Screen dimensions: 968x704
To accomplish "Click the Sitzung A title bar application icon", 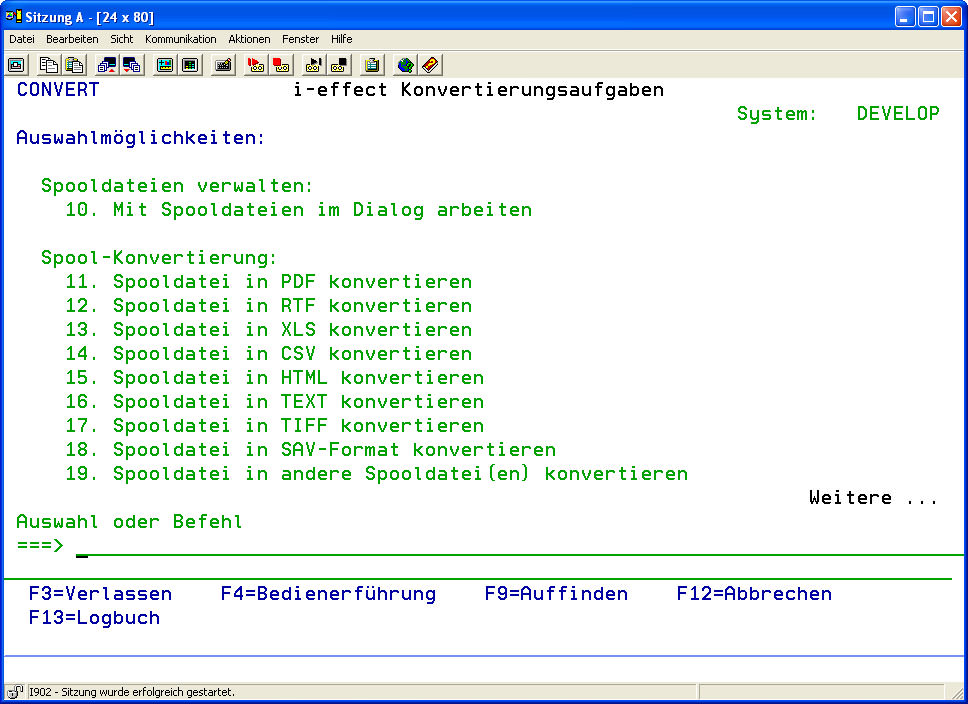I will (14, 16).
